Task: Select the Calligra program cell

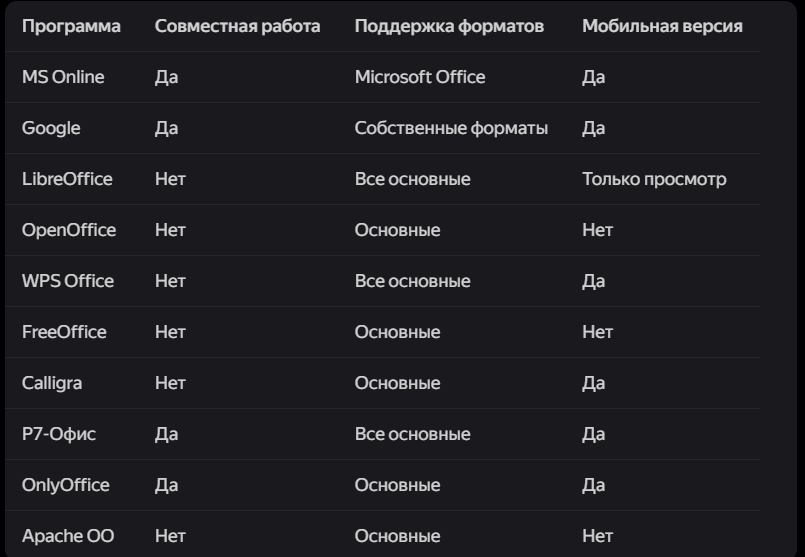Action: tap(52, 383)
